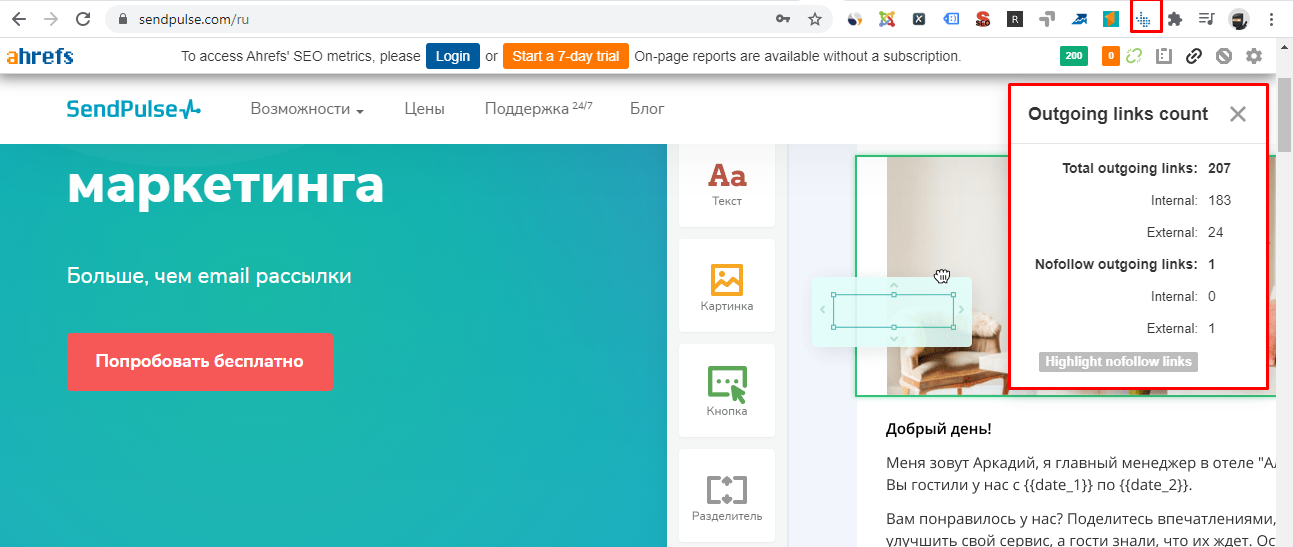Screen dimensions: 1293x547
Task: Open the media control playlist icon
Action: pyautogui.click(x=1207, y=19)
